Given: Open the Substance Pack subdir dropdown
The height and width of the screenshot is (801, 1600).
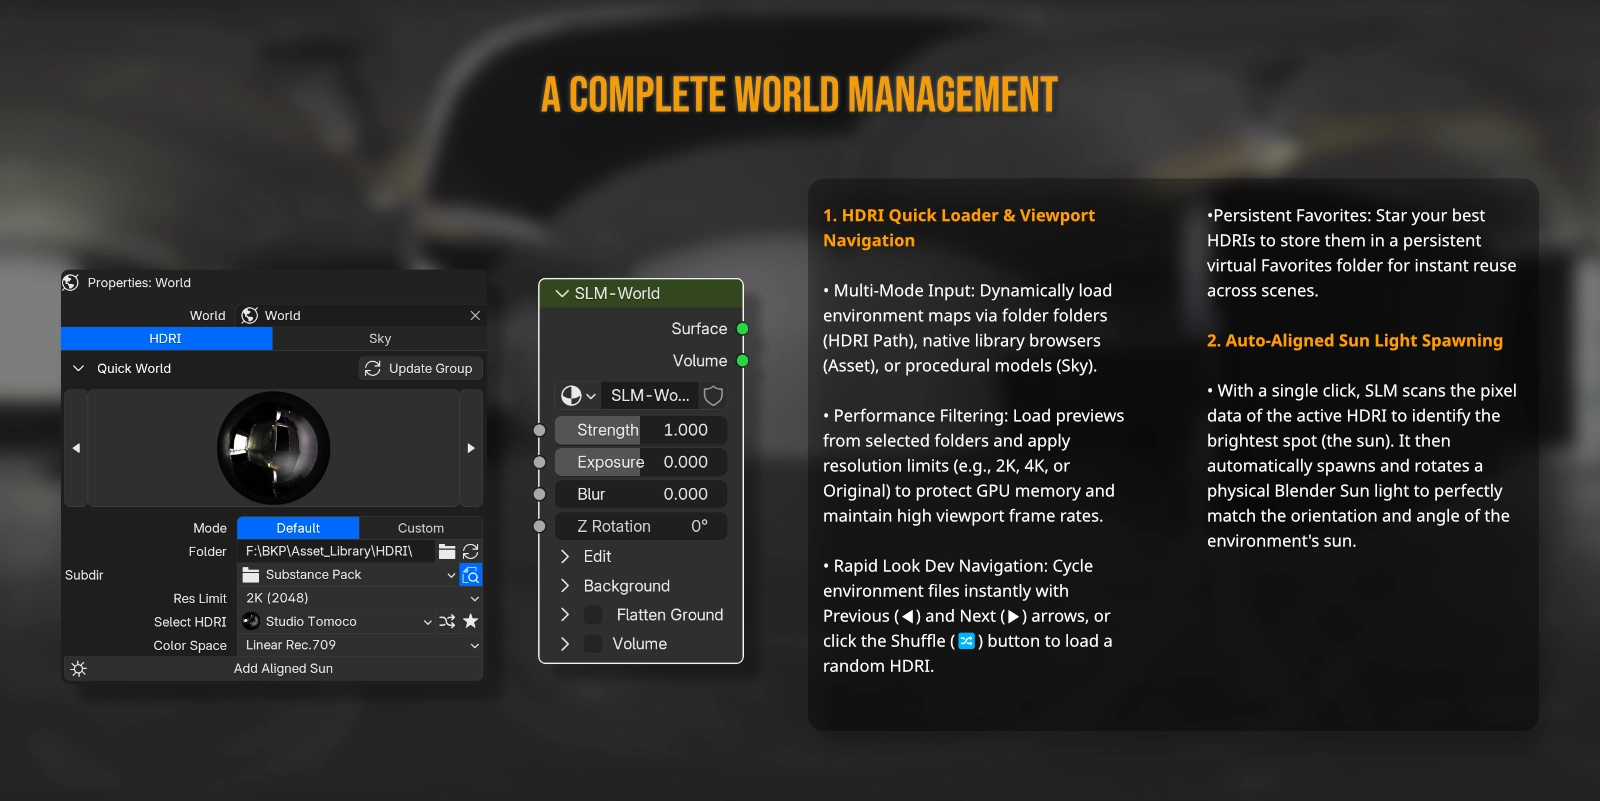Looking at the screenshot, I should pos(348,575).
